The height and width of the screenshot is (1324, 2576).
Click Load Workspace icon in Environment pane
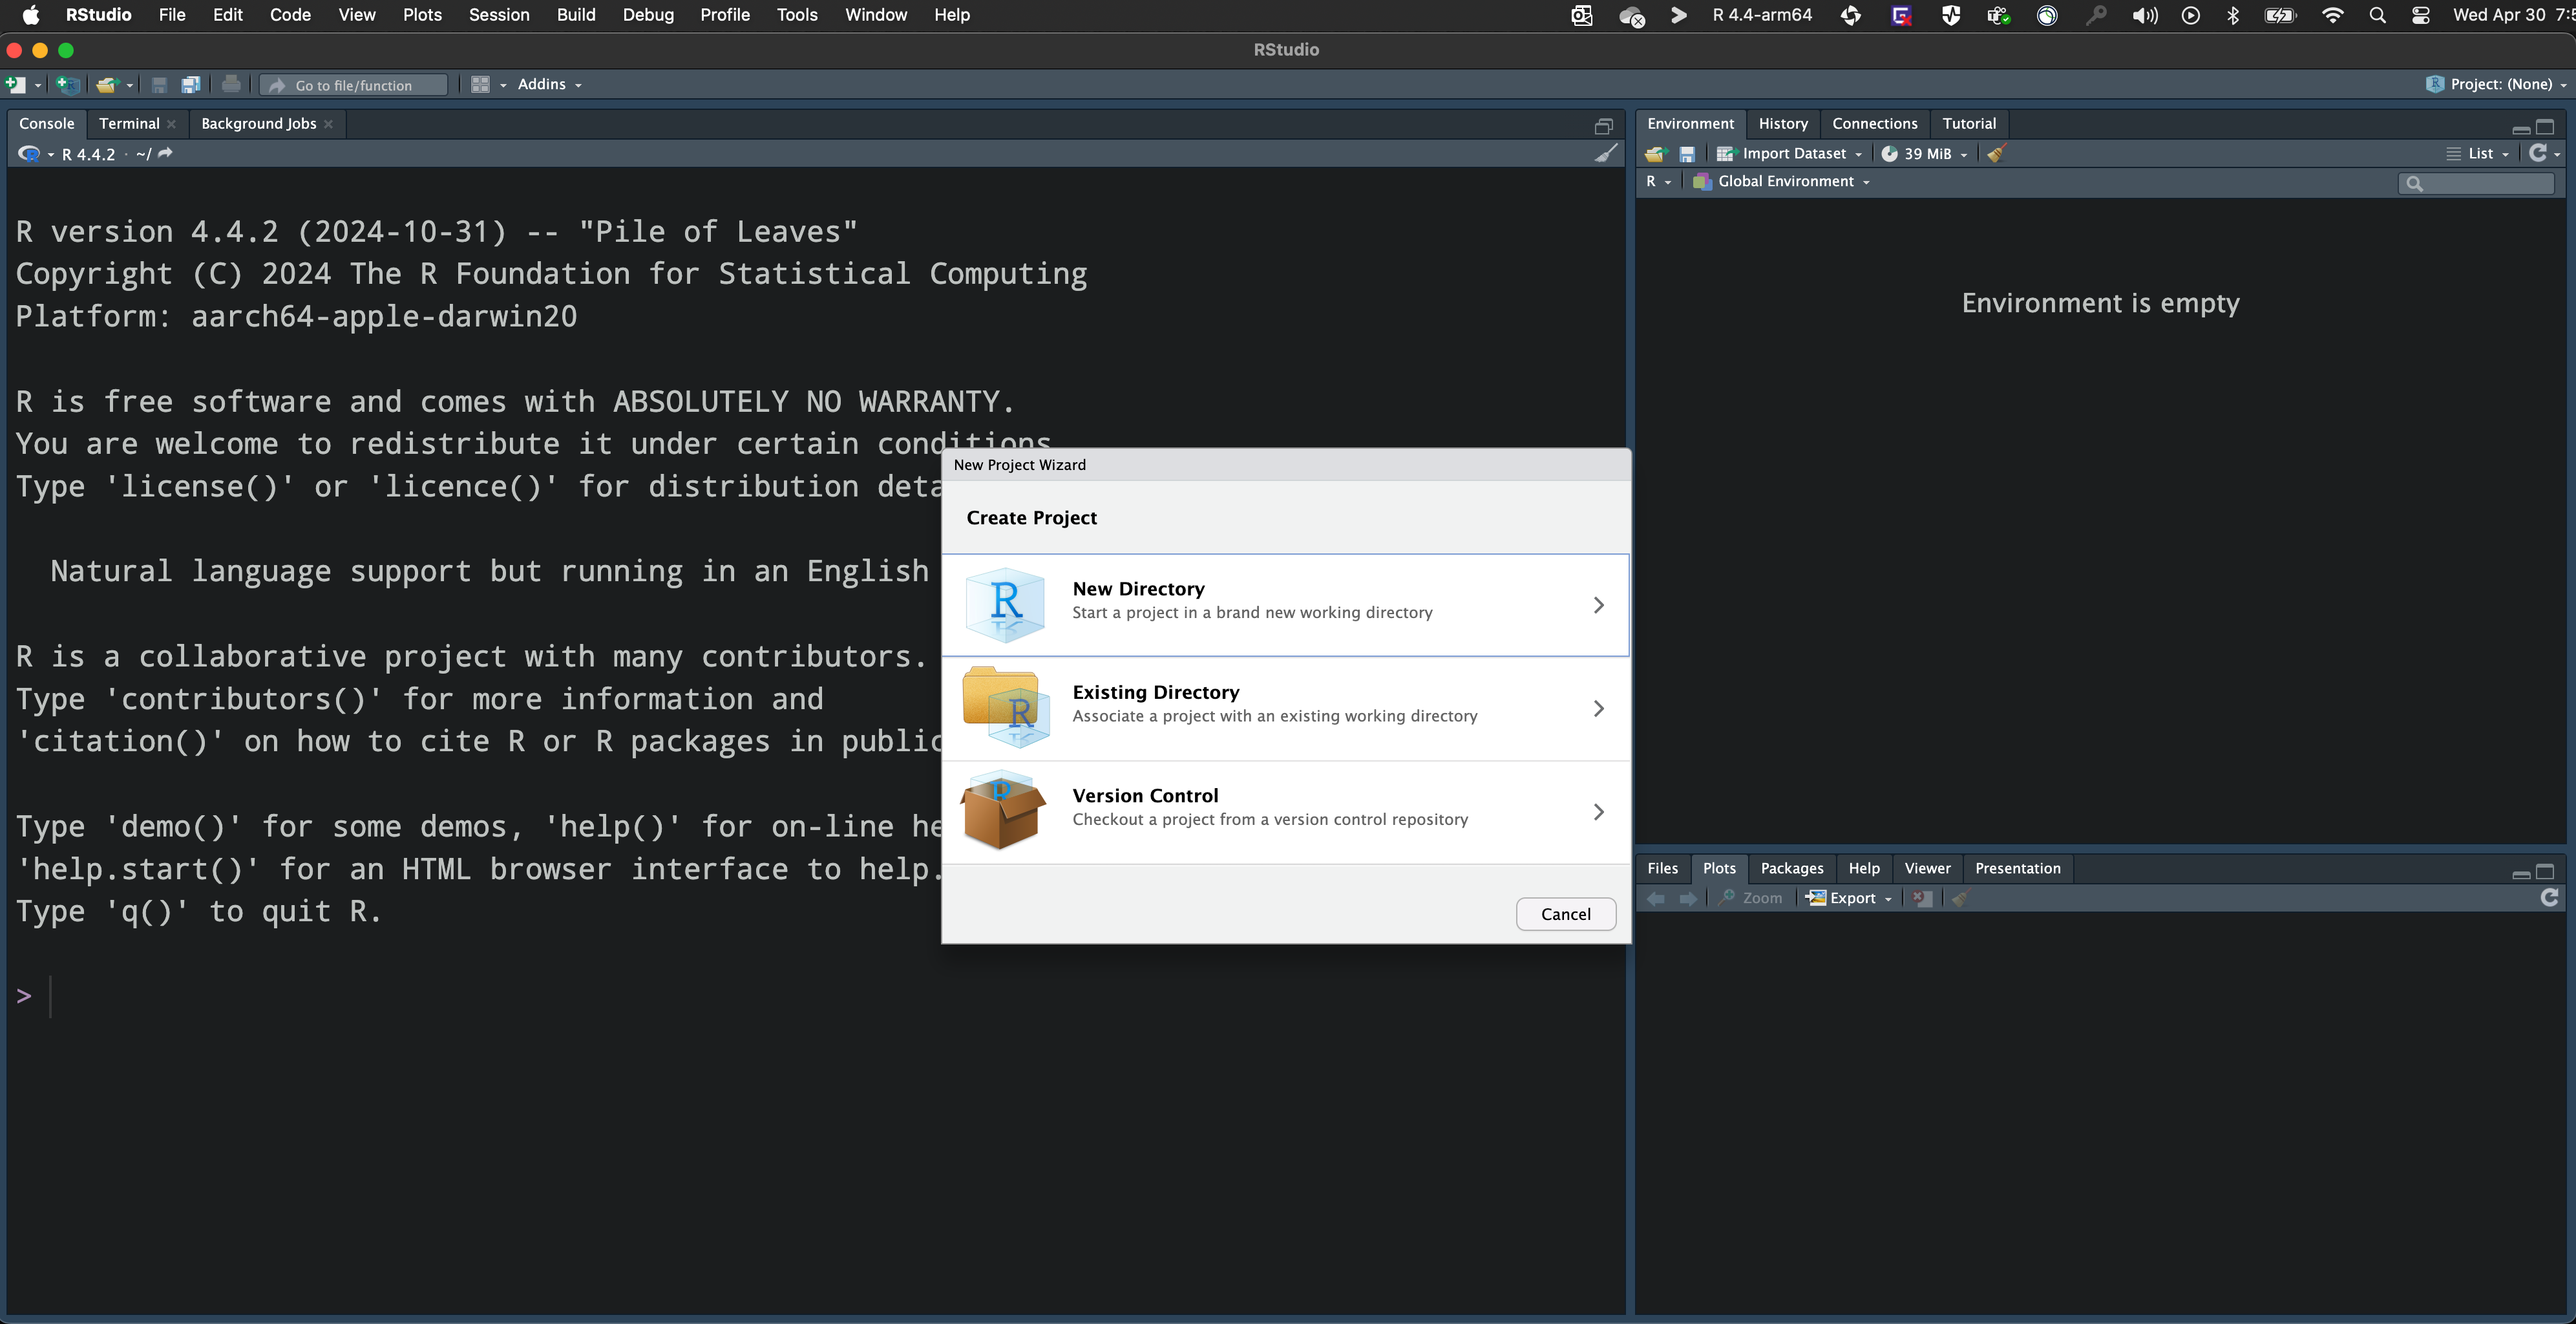(1656, 154)
